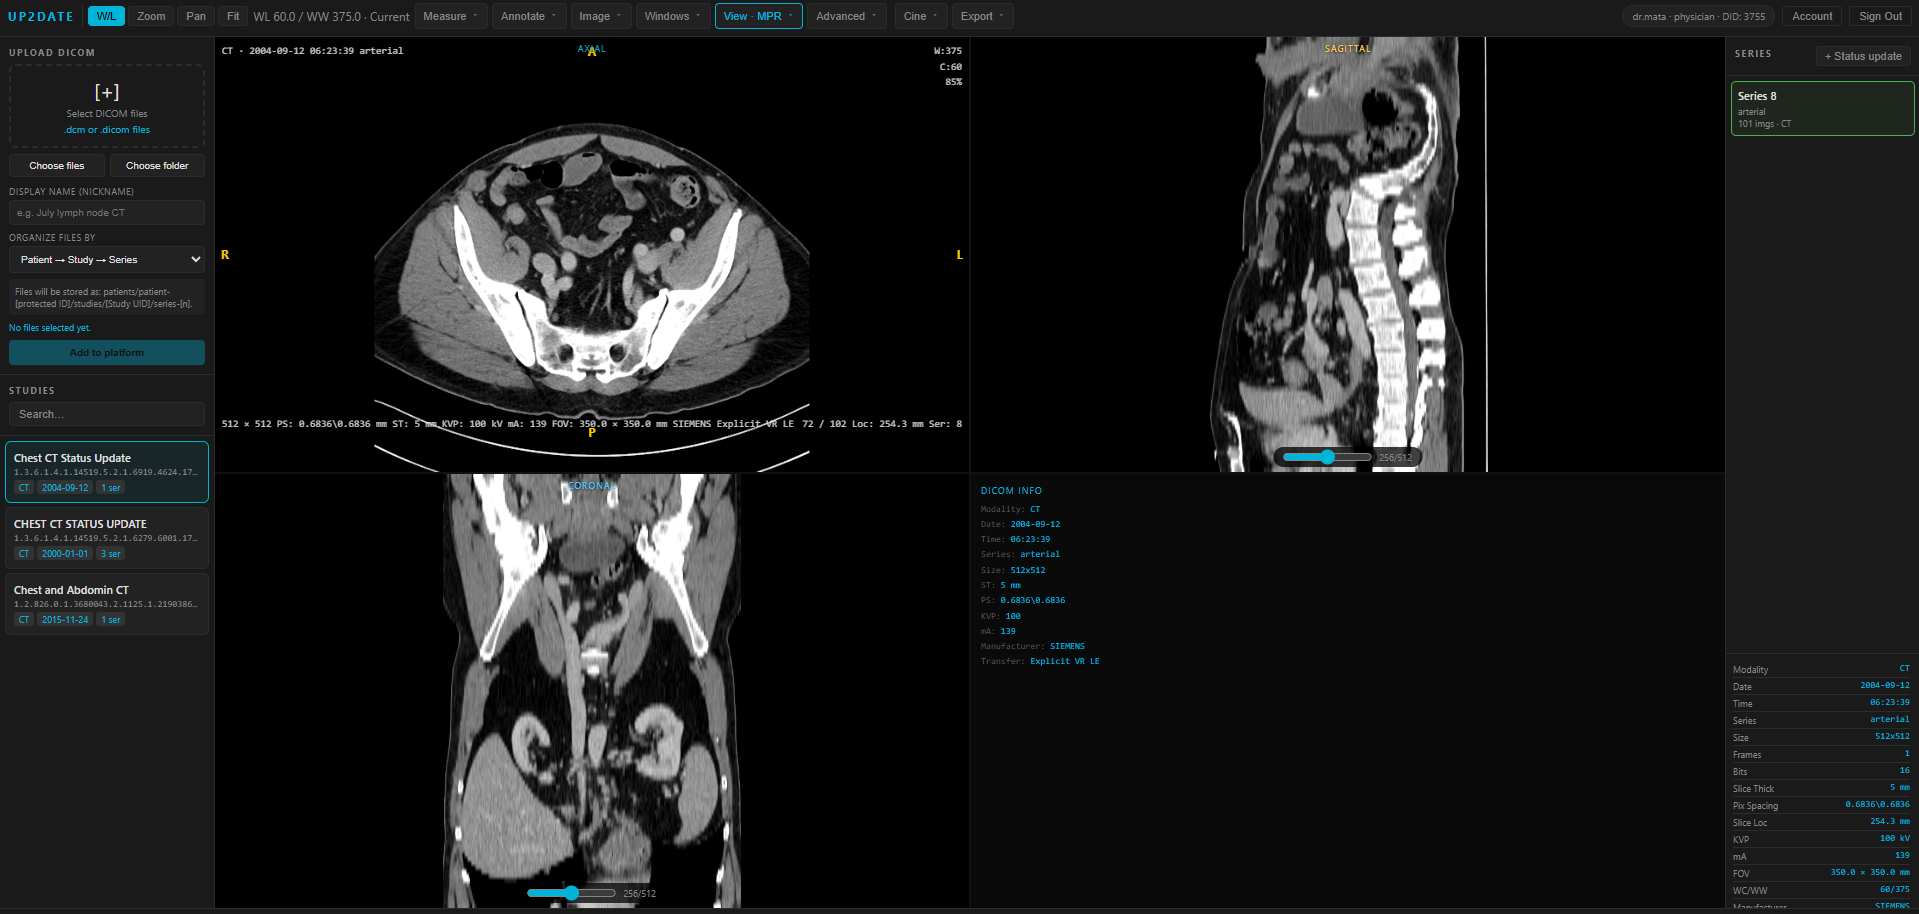Open the Annotate dropdown menu
This screenshot has height=914, width=1919.
tap(528, 16)
